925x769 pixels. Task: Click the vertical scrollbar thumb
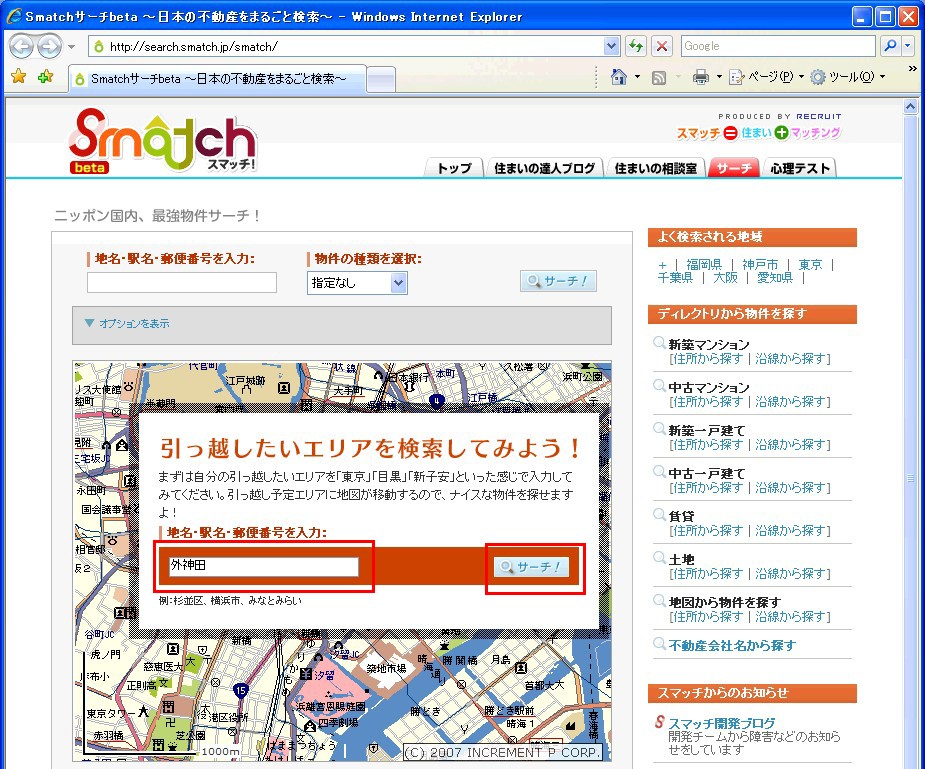pos(910,478)
